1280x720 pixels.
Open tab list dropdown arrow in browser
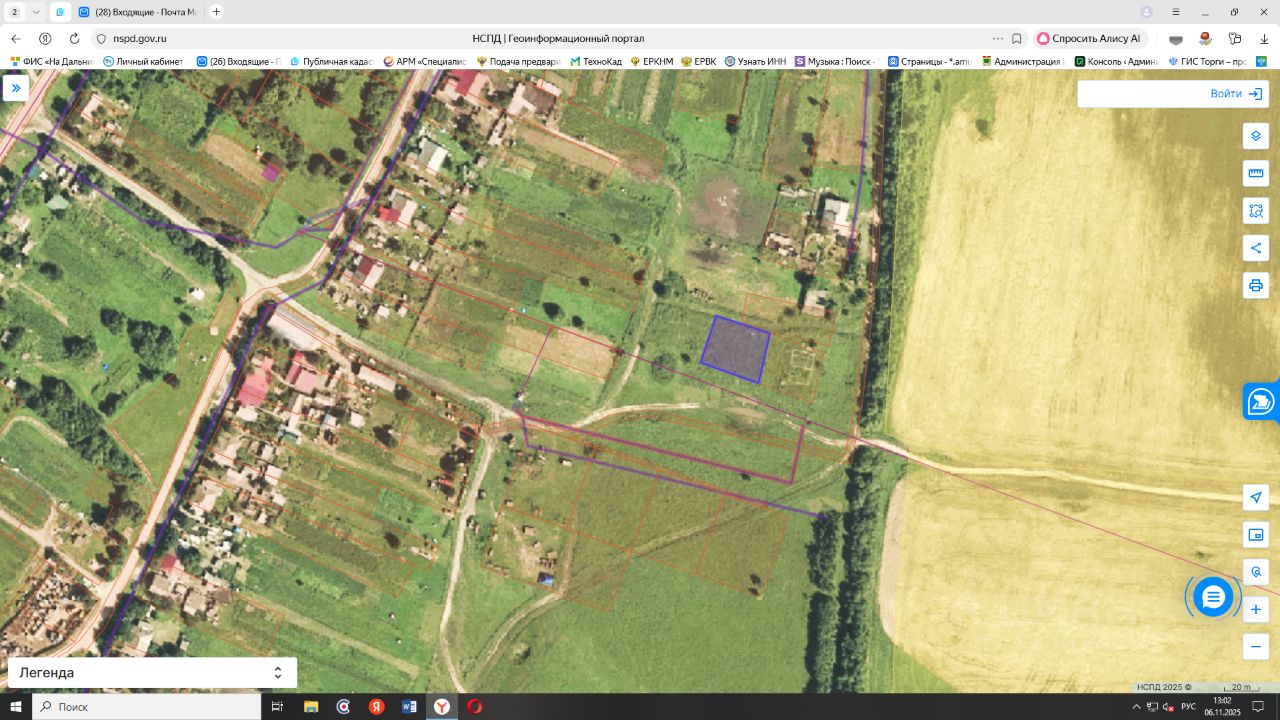click(37, 12)
